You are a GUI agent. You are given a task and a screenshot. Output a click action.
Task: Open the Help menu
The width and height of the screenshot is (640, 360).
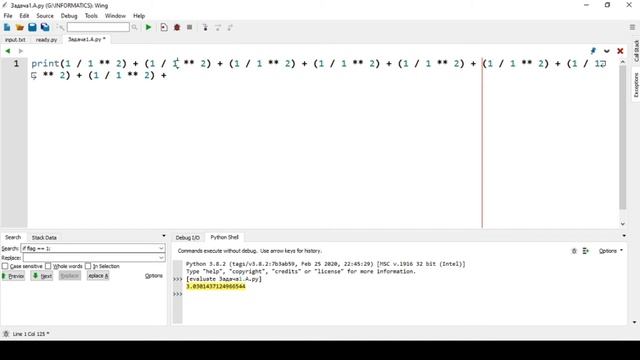pyautogui.click(x=139, y=16)
